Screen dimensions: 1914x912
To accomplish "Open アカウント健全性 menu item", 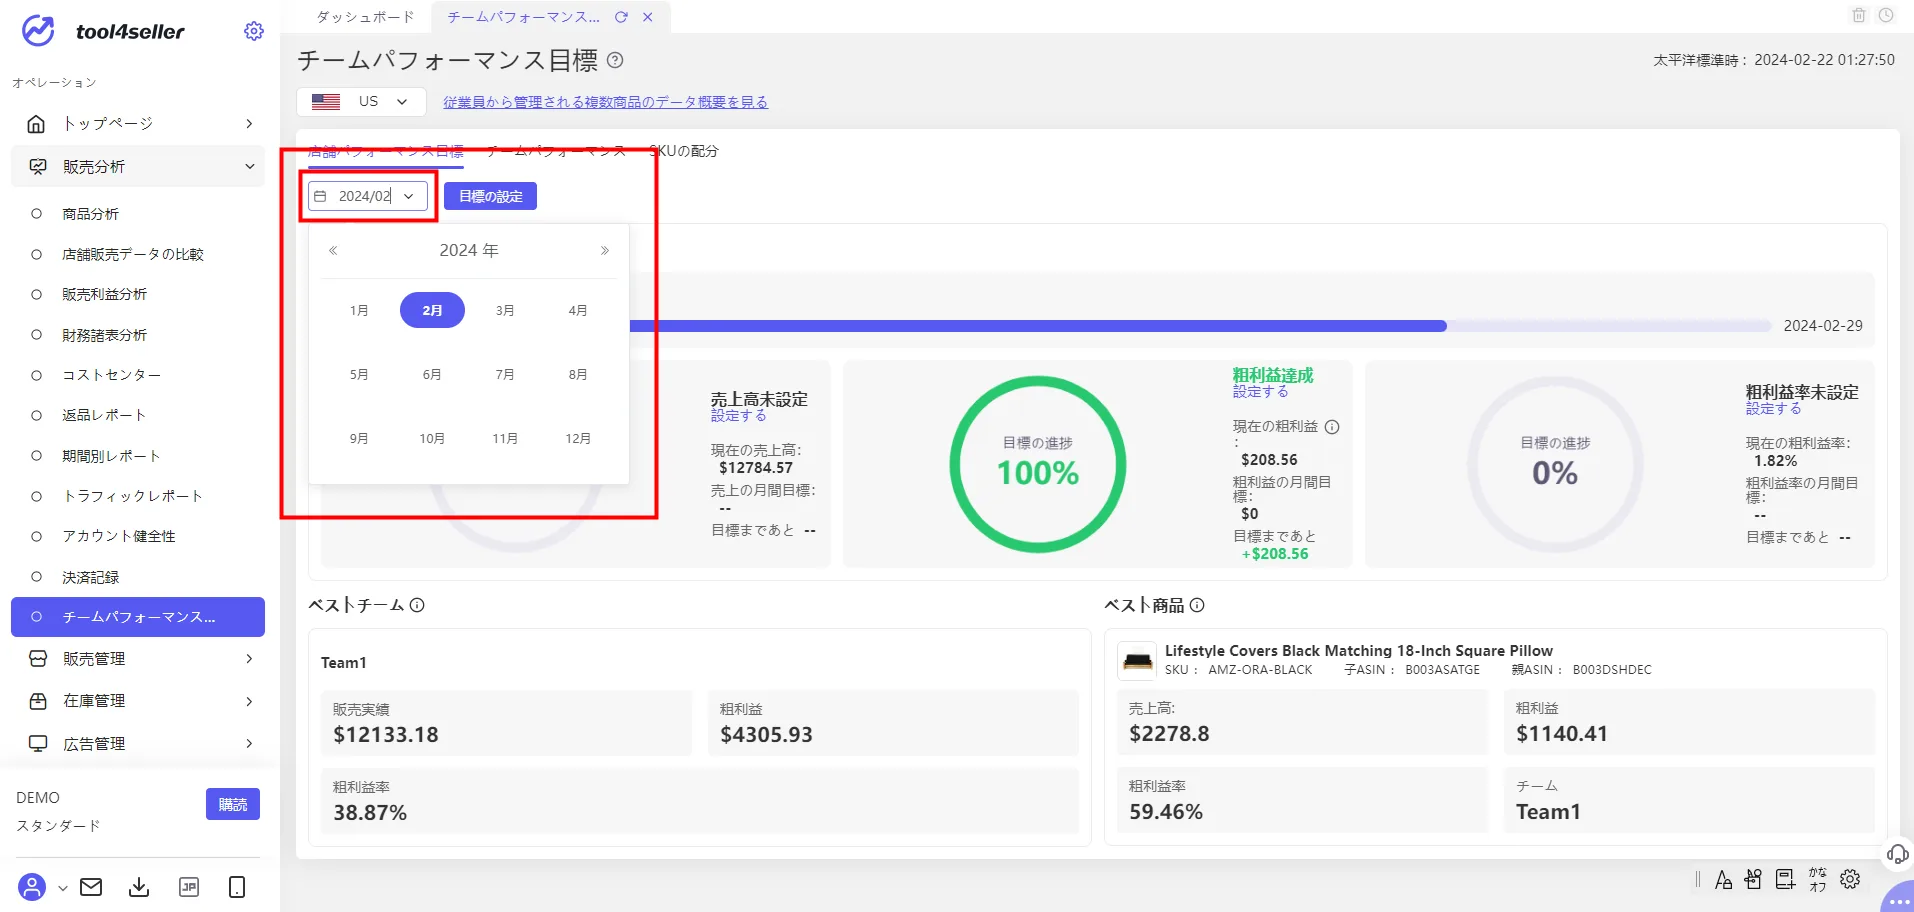I will [x=119, y=536].
